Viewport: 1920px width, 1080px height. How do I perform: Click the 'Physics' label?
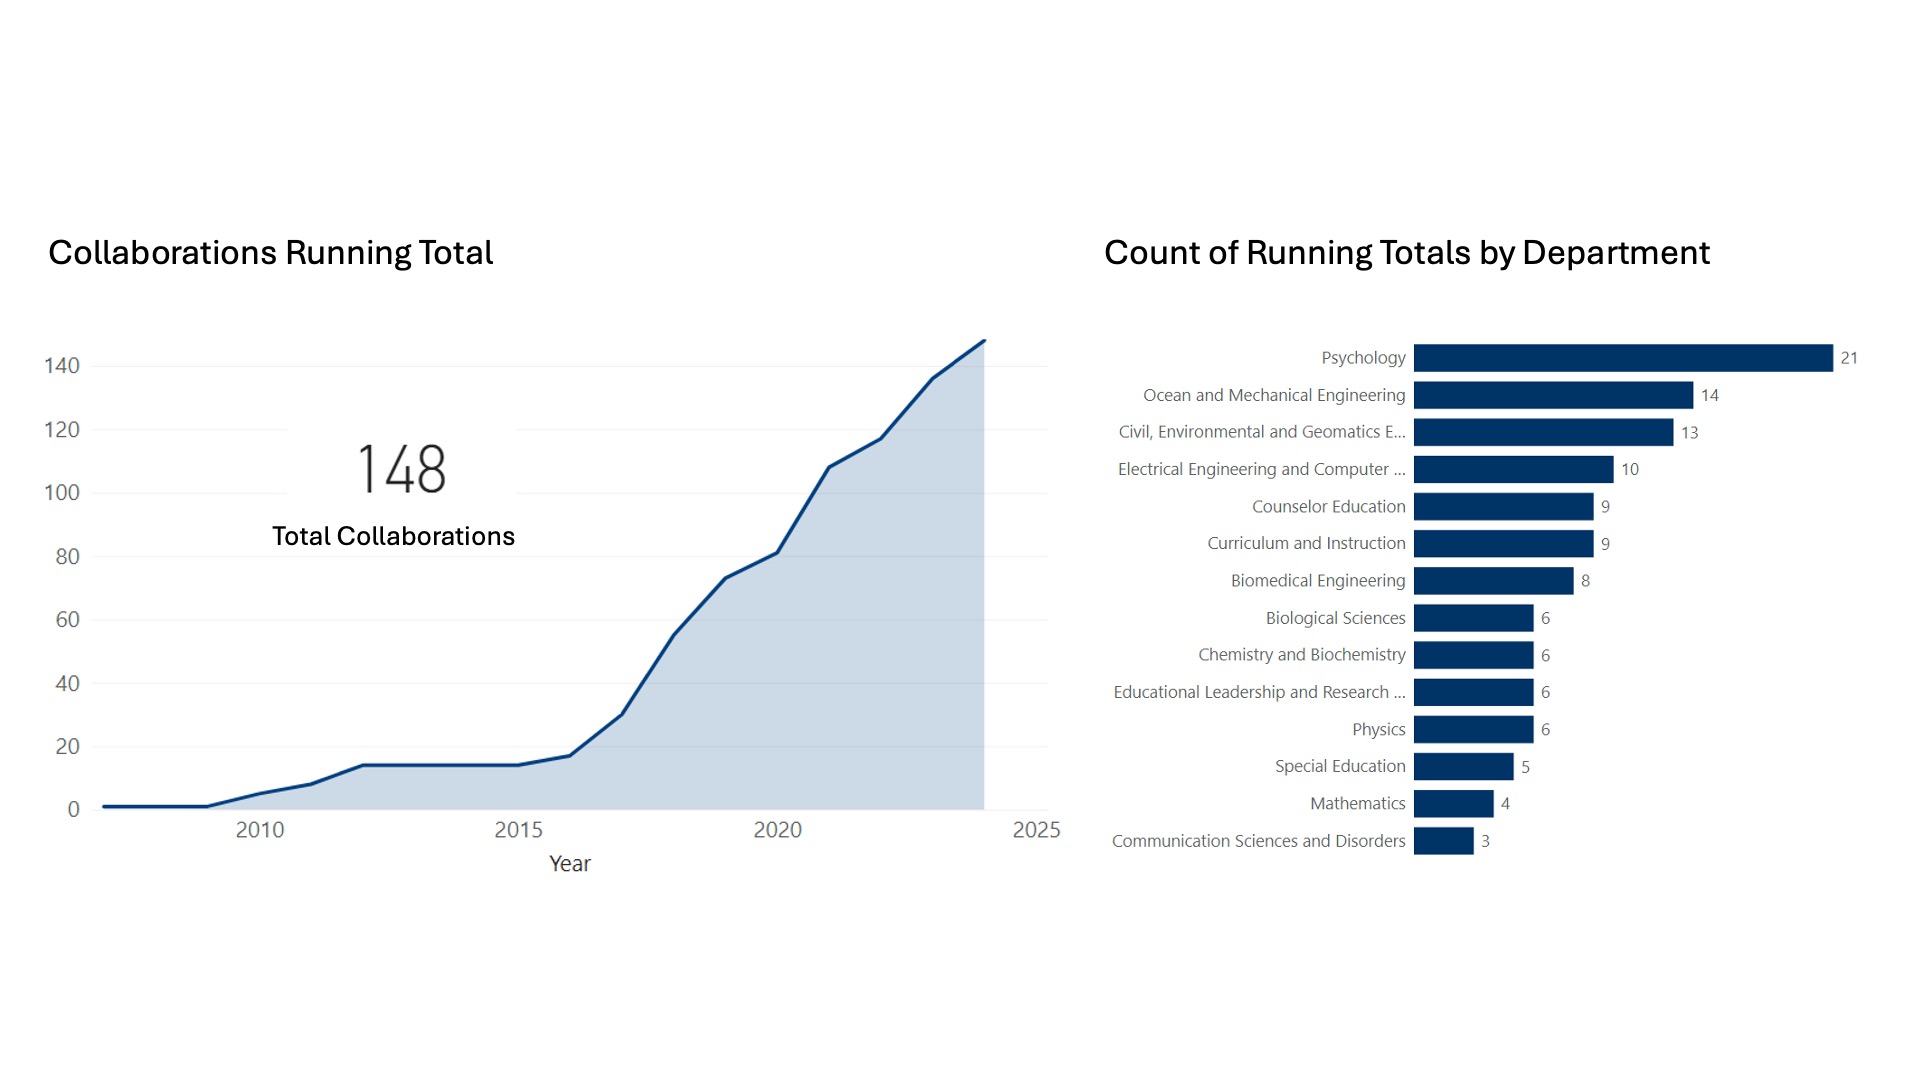1378,729
